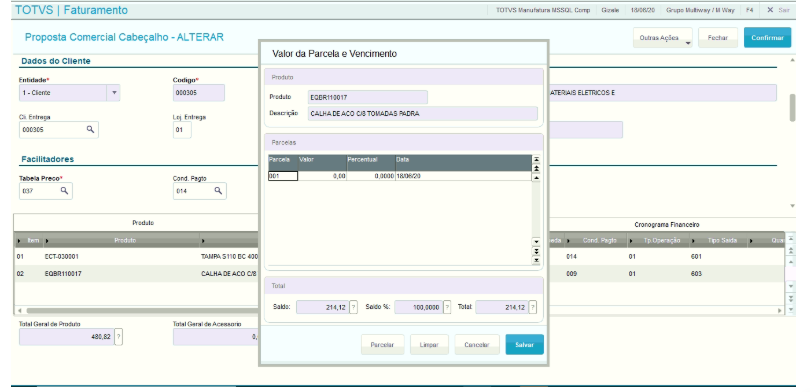Image resolution: width=810 pixels, height=392 pixels.
Task: Click the Cli. Entrega lookup magnifier icon
Action: pyautogui.click(x=90, y=130)
